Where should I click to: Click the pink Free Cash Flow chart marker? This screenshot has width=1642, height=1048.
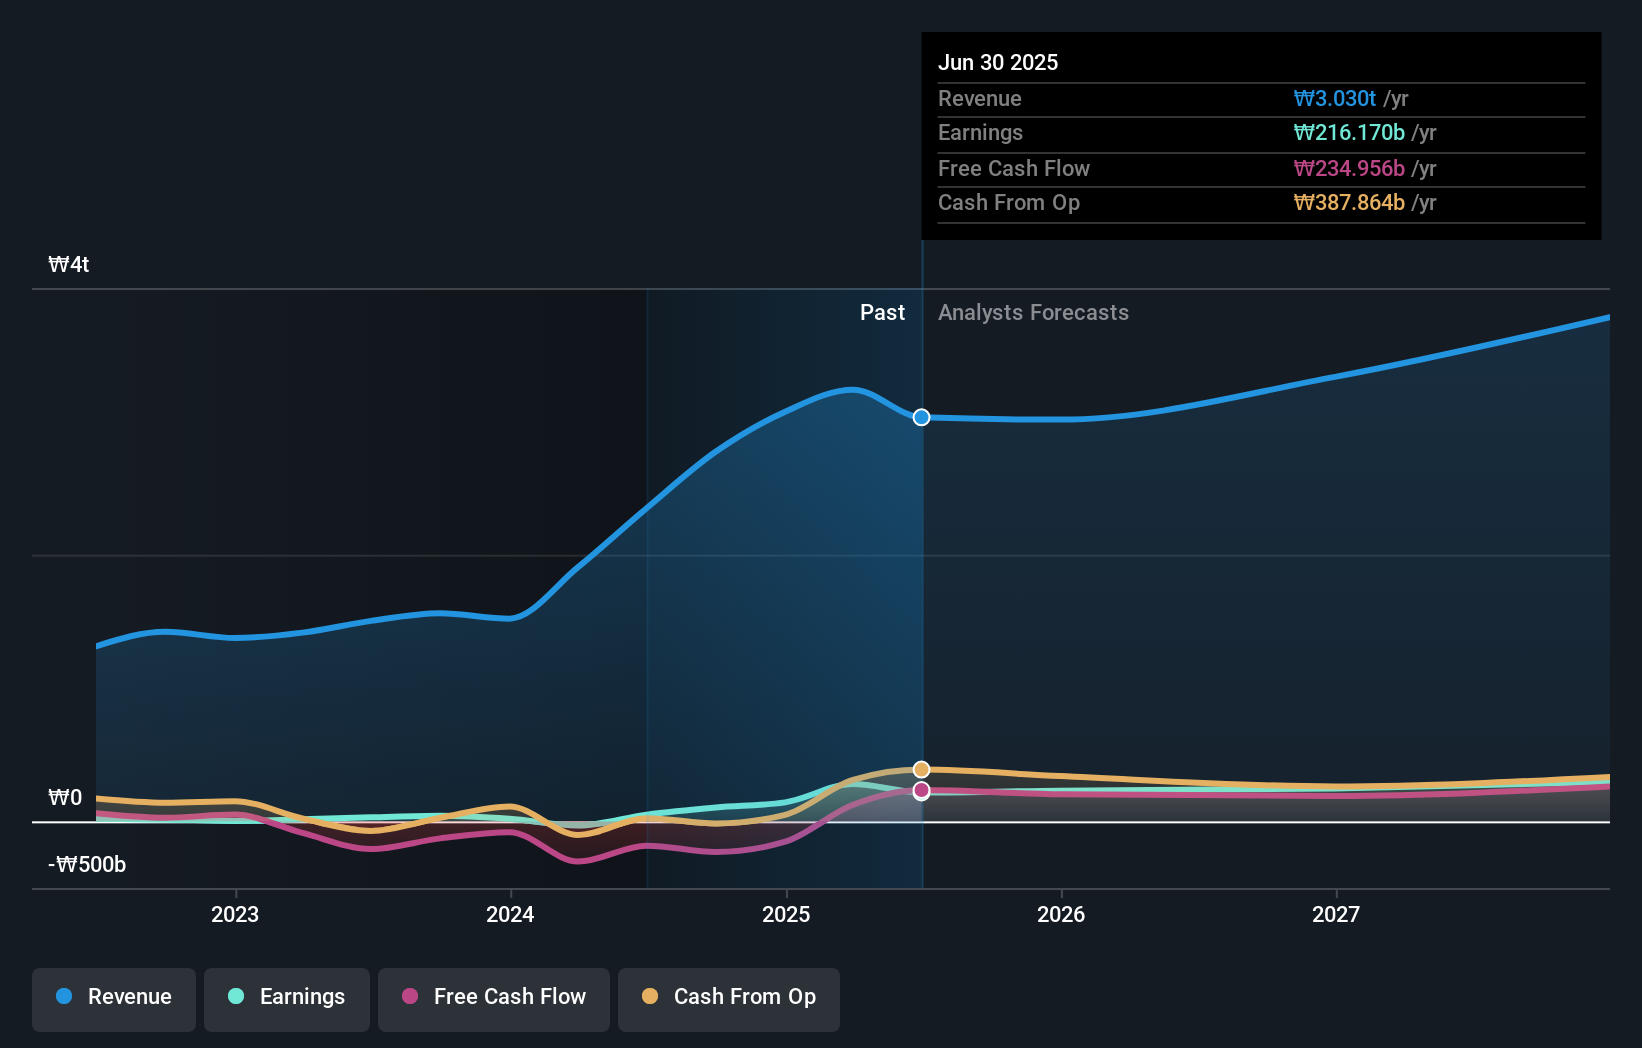[x=920, y=790]
